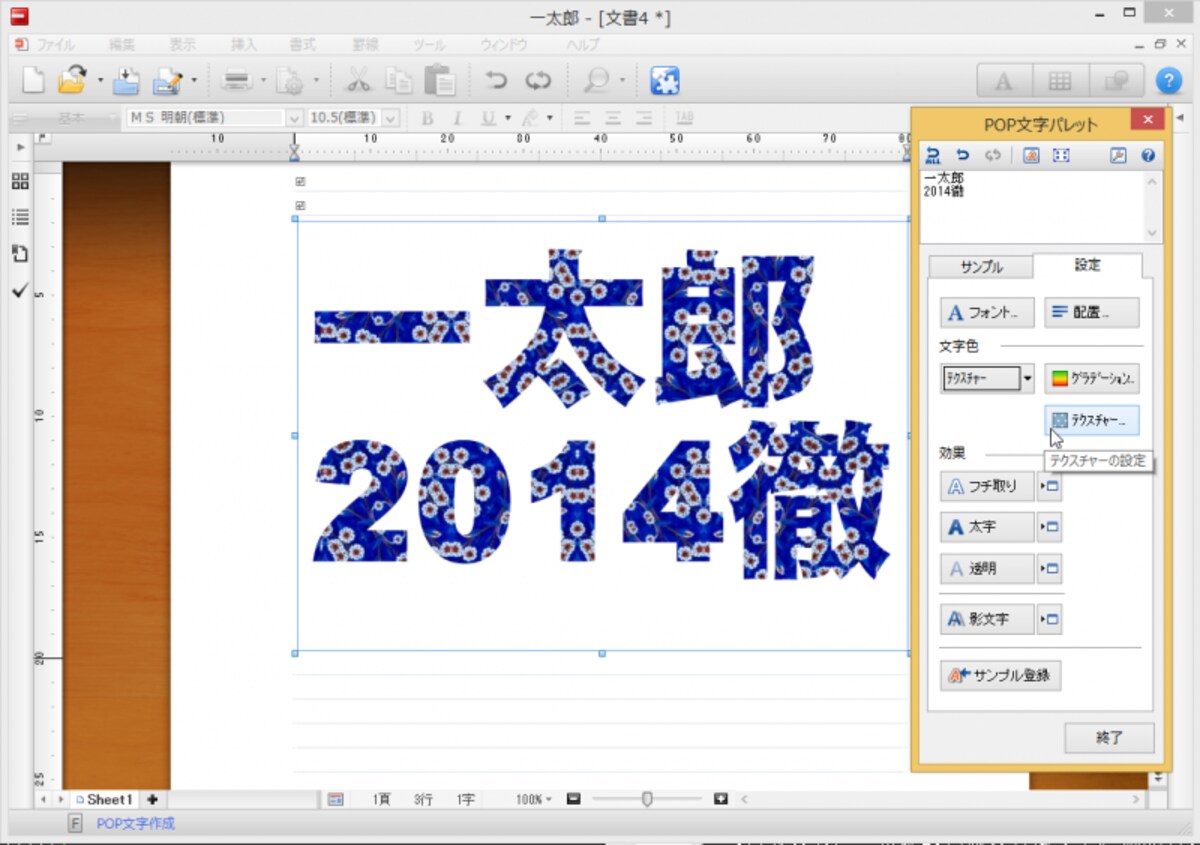This screenshot has width=1200, height=845.
Task: Click the POP palette help icon
Action: [1148, 155]
